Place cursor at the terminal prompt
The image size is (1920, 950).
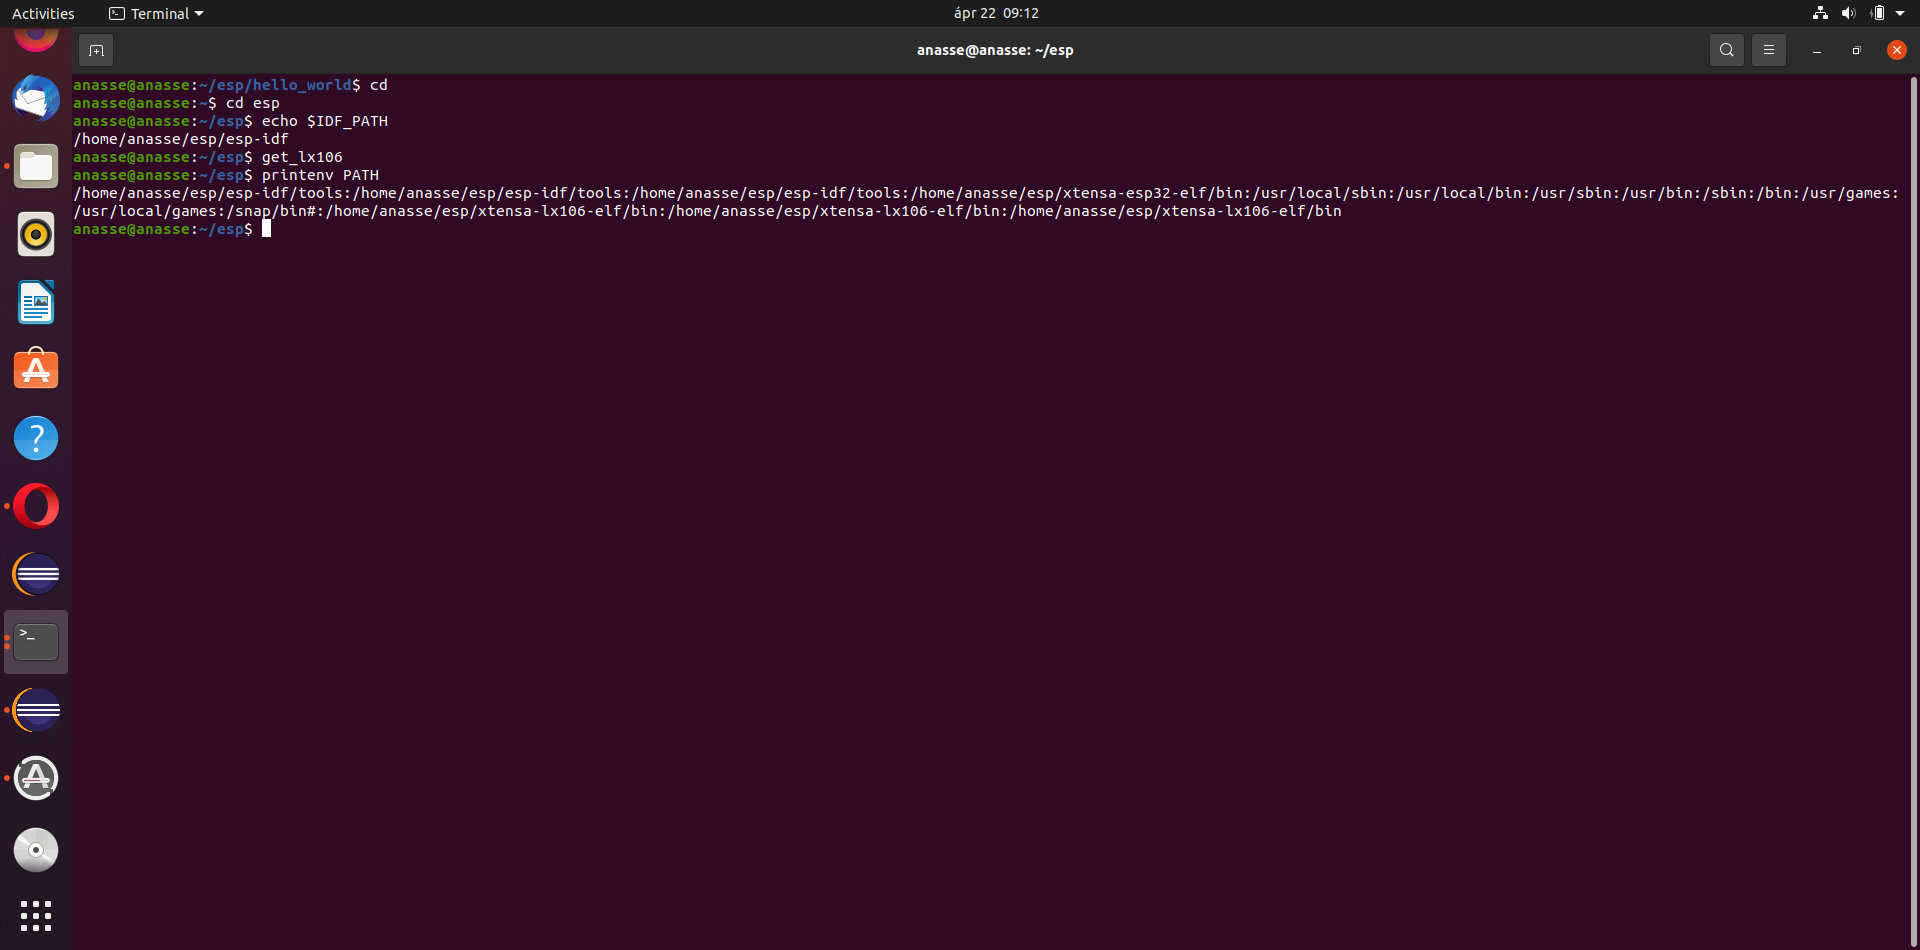point(267,229)
